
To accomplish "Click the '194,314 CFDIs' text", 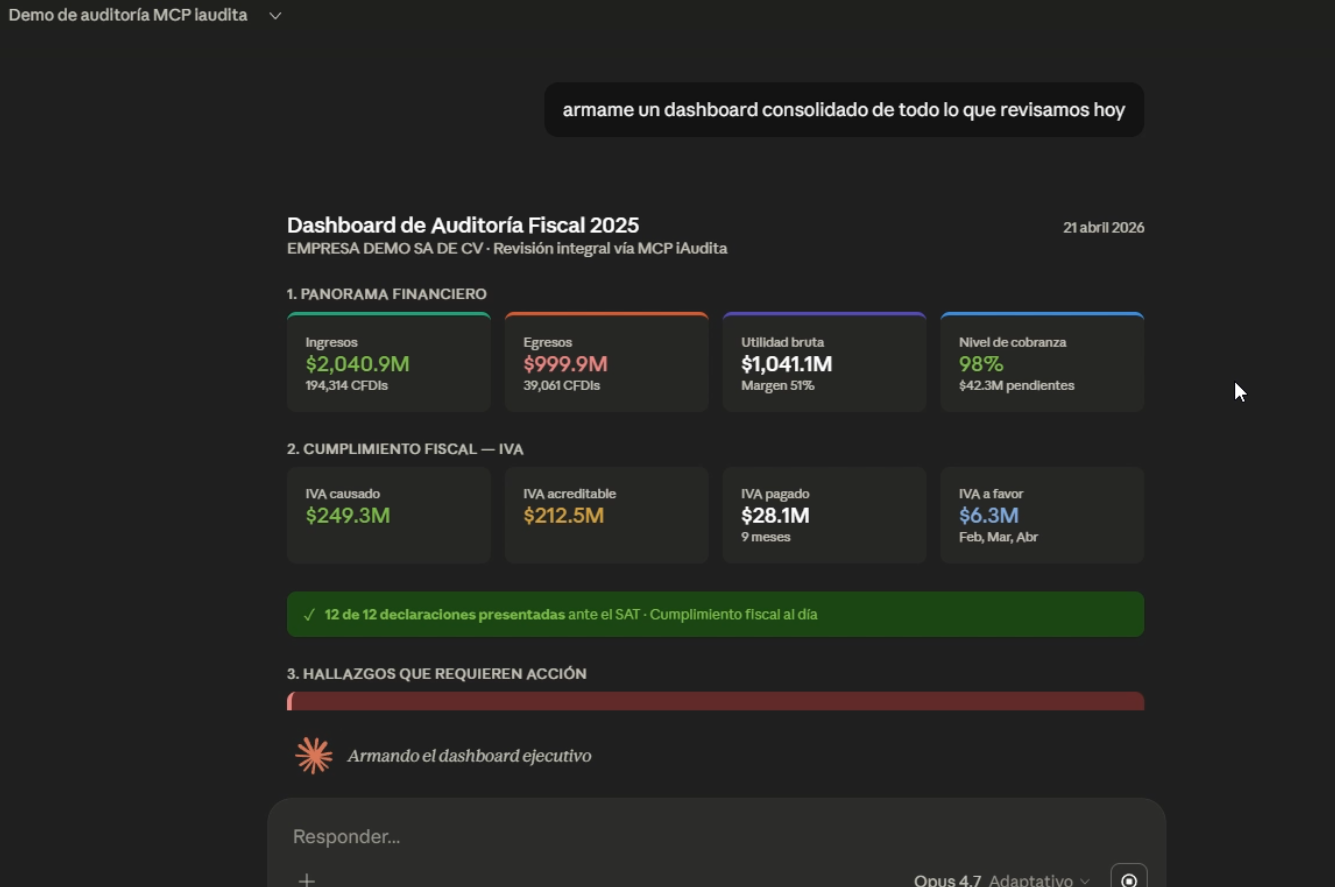I will [346, 386].
